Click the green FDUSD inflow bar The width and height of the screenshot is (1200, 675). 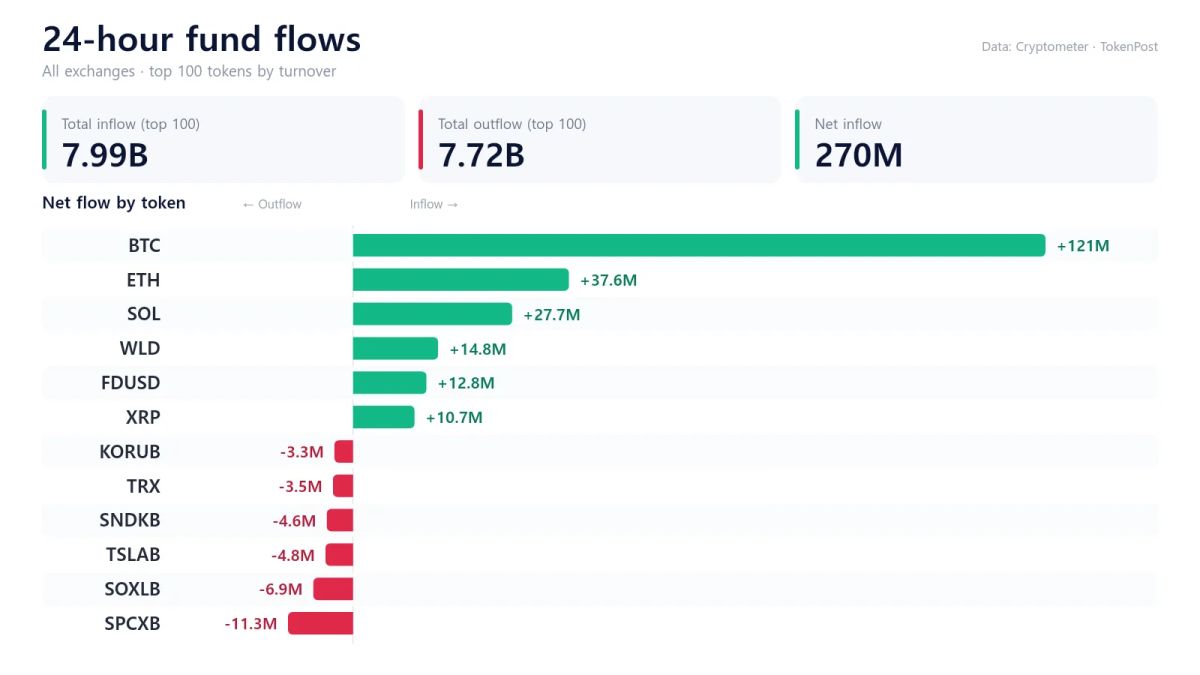pyautogui.click(x=390, y=383)
